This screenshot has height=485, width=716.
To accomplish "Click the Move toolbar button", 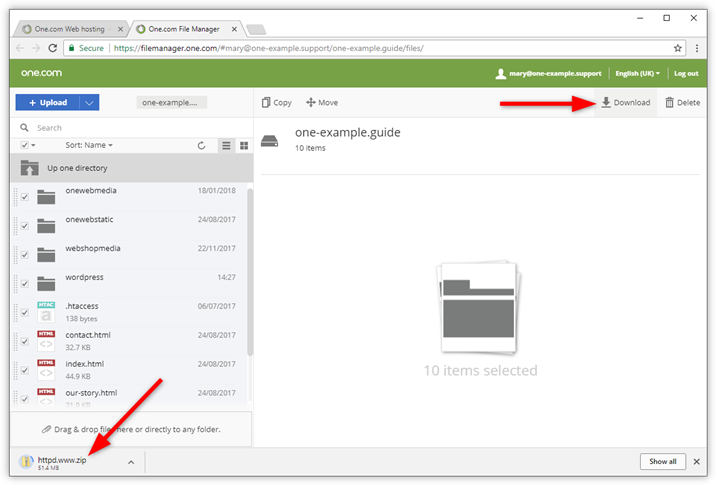I will pyautogui.click(x=322, y=102).
